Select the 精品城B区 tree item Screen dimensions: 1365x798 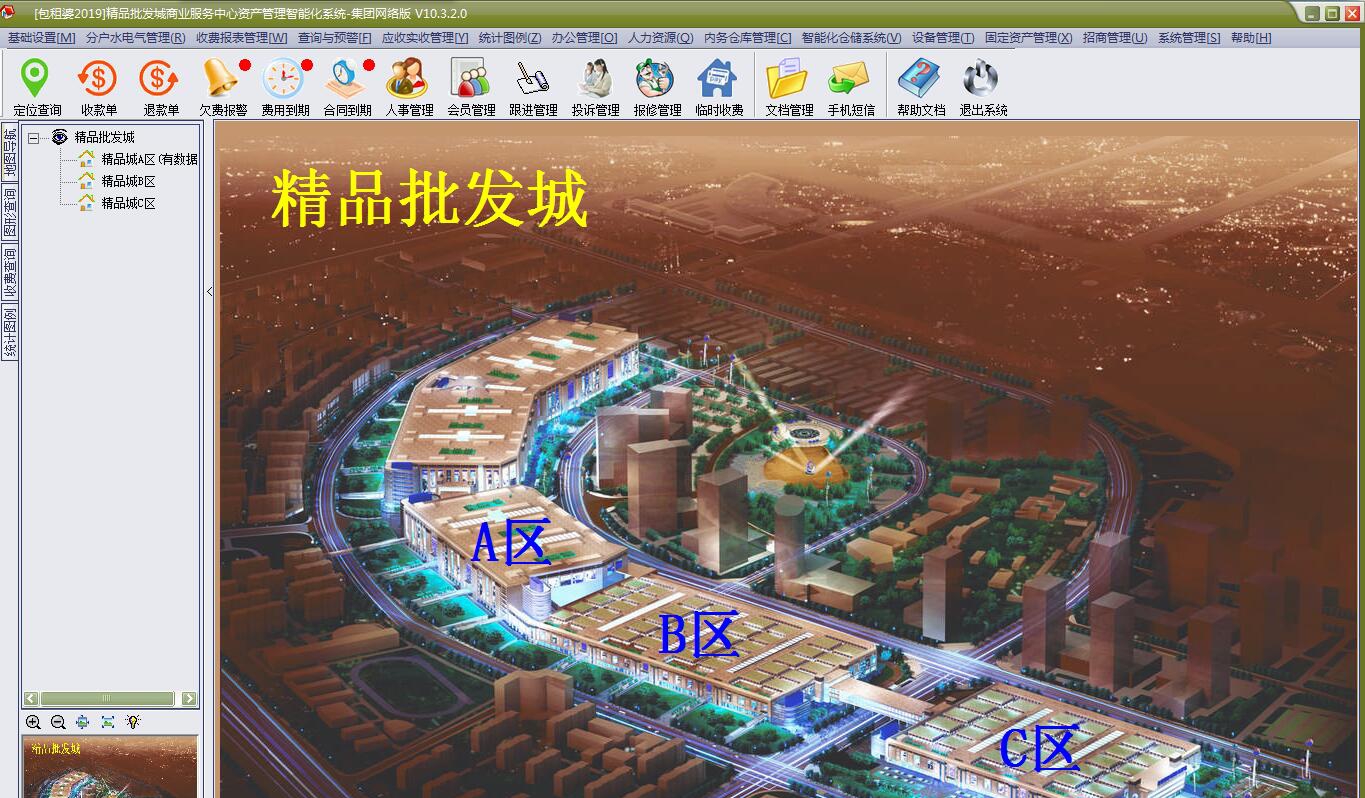pyautogui.click(x=130, y=183)
